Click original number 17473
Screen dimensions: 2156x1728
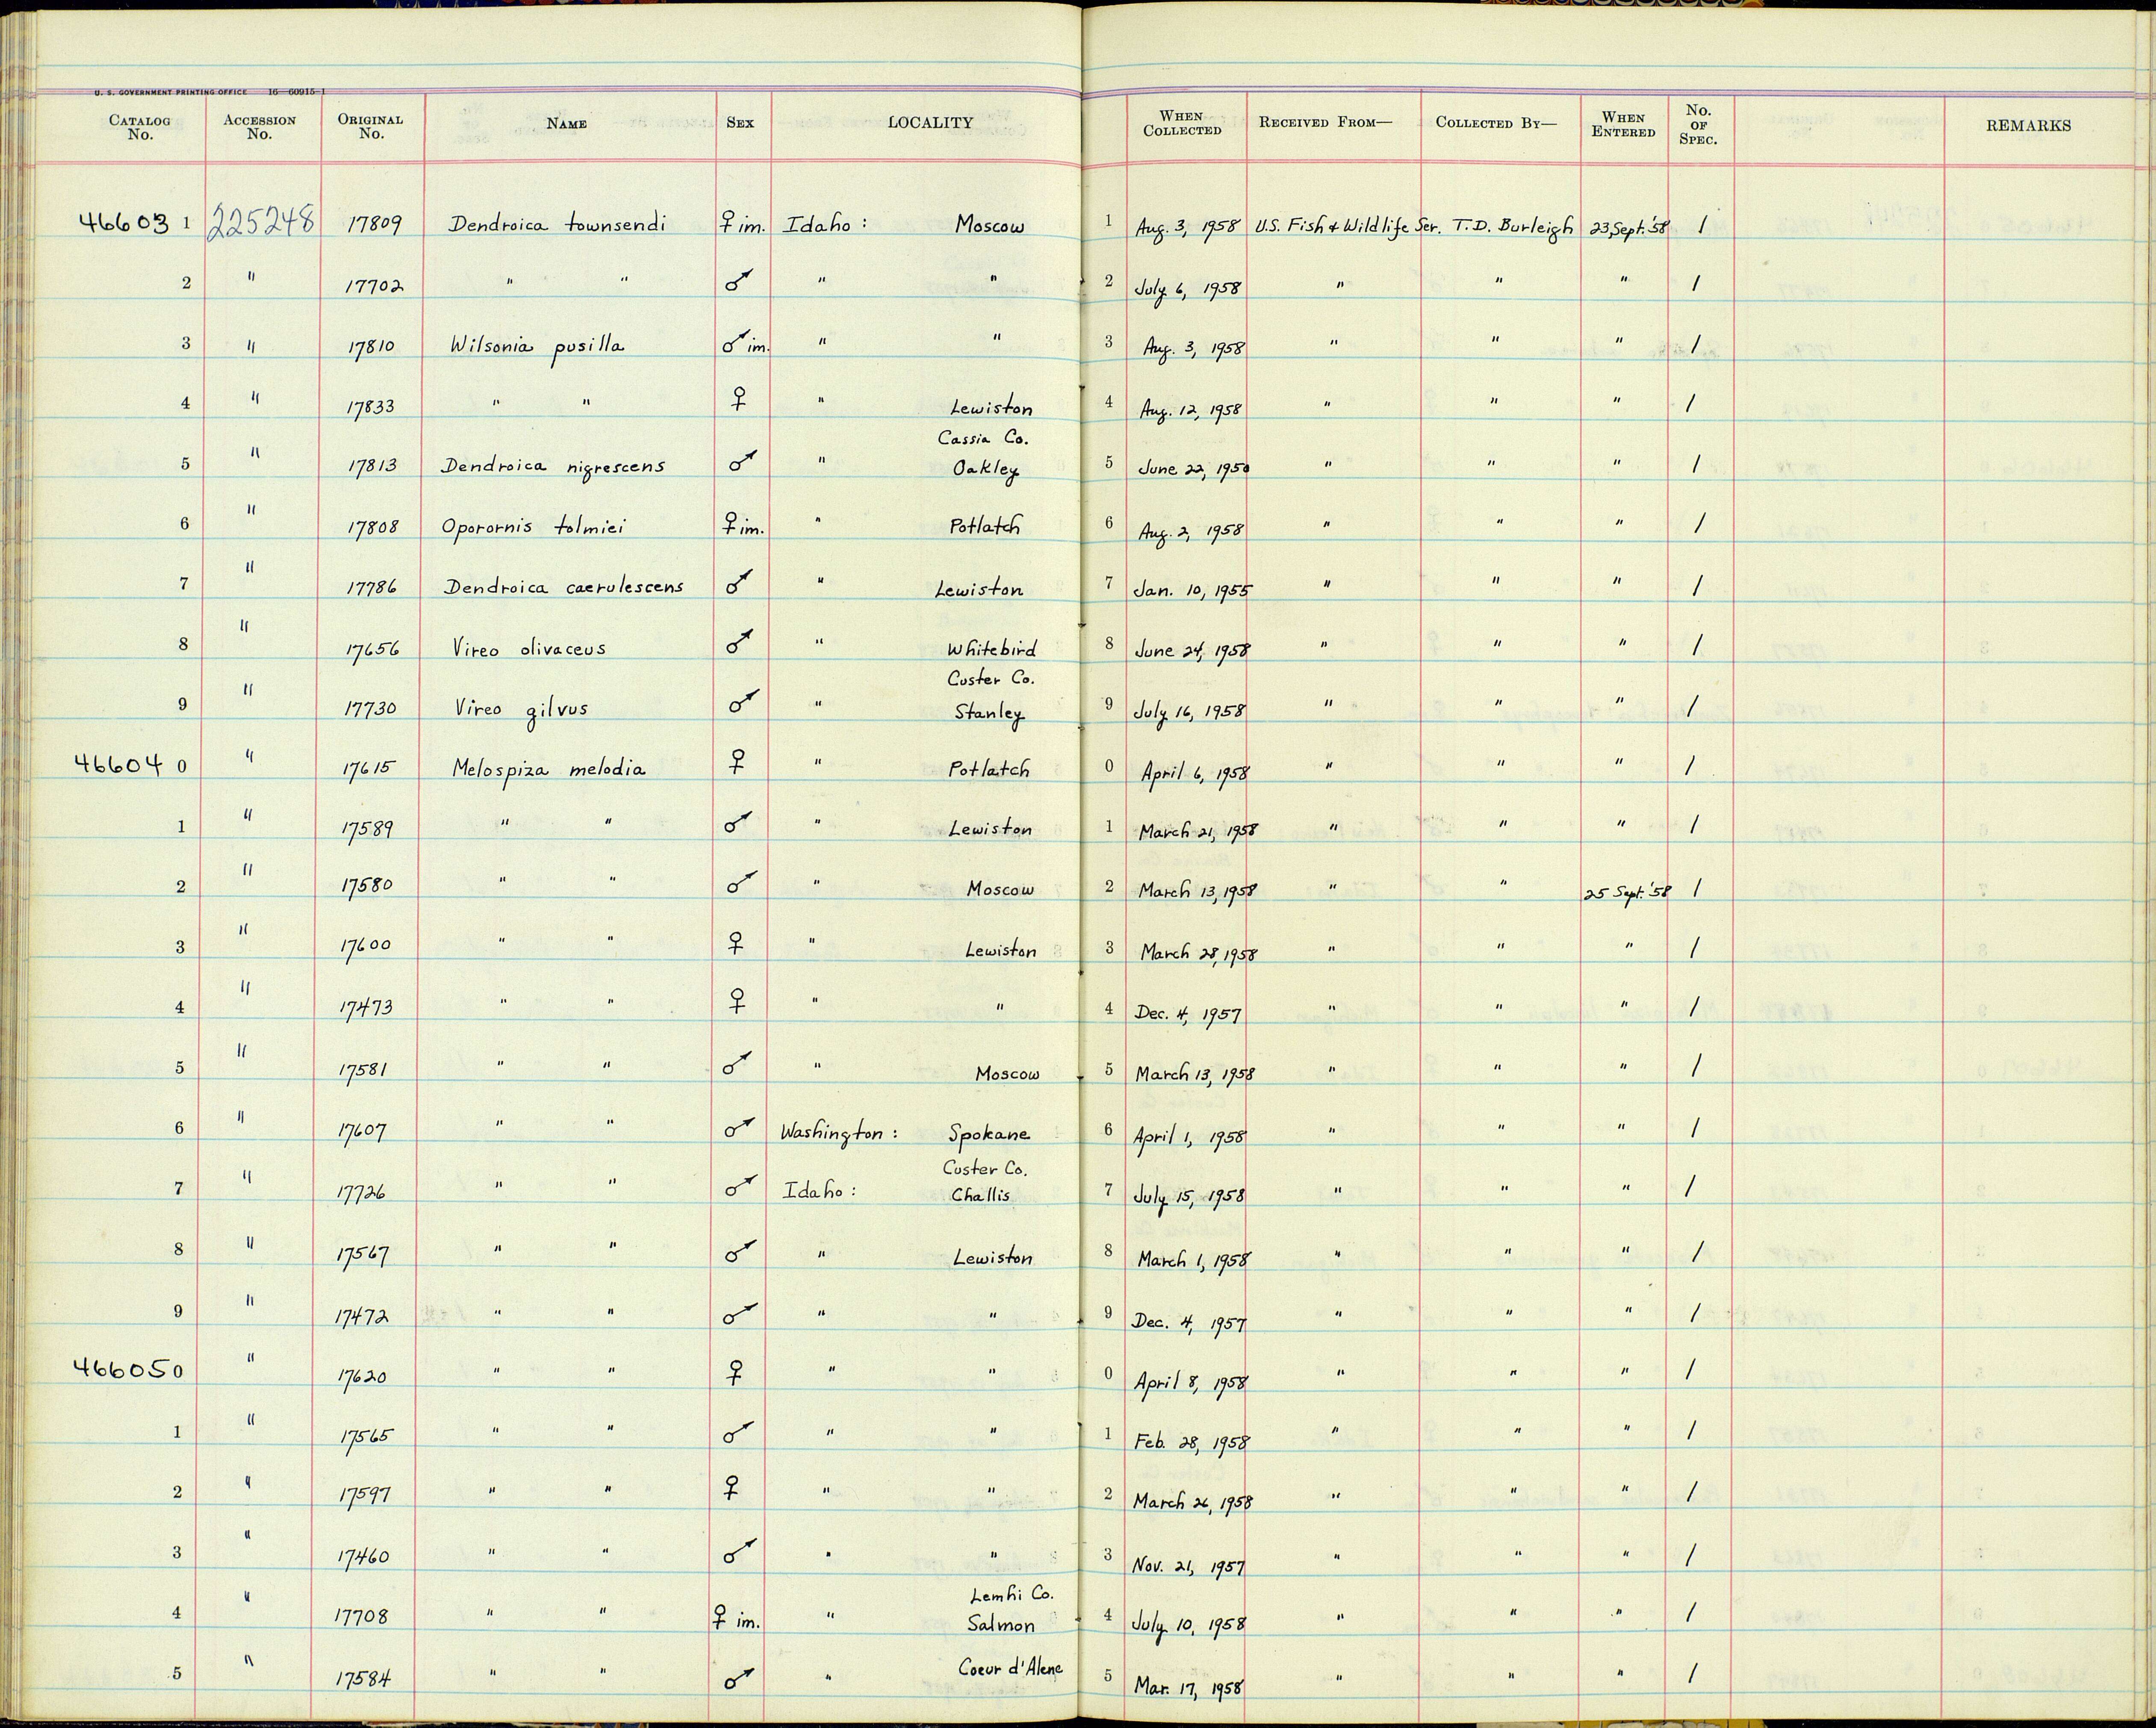tap(366, 1007)
